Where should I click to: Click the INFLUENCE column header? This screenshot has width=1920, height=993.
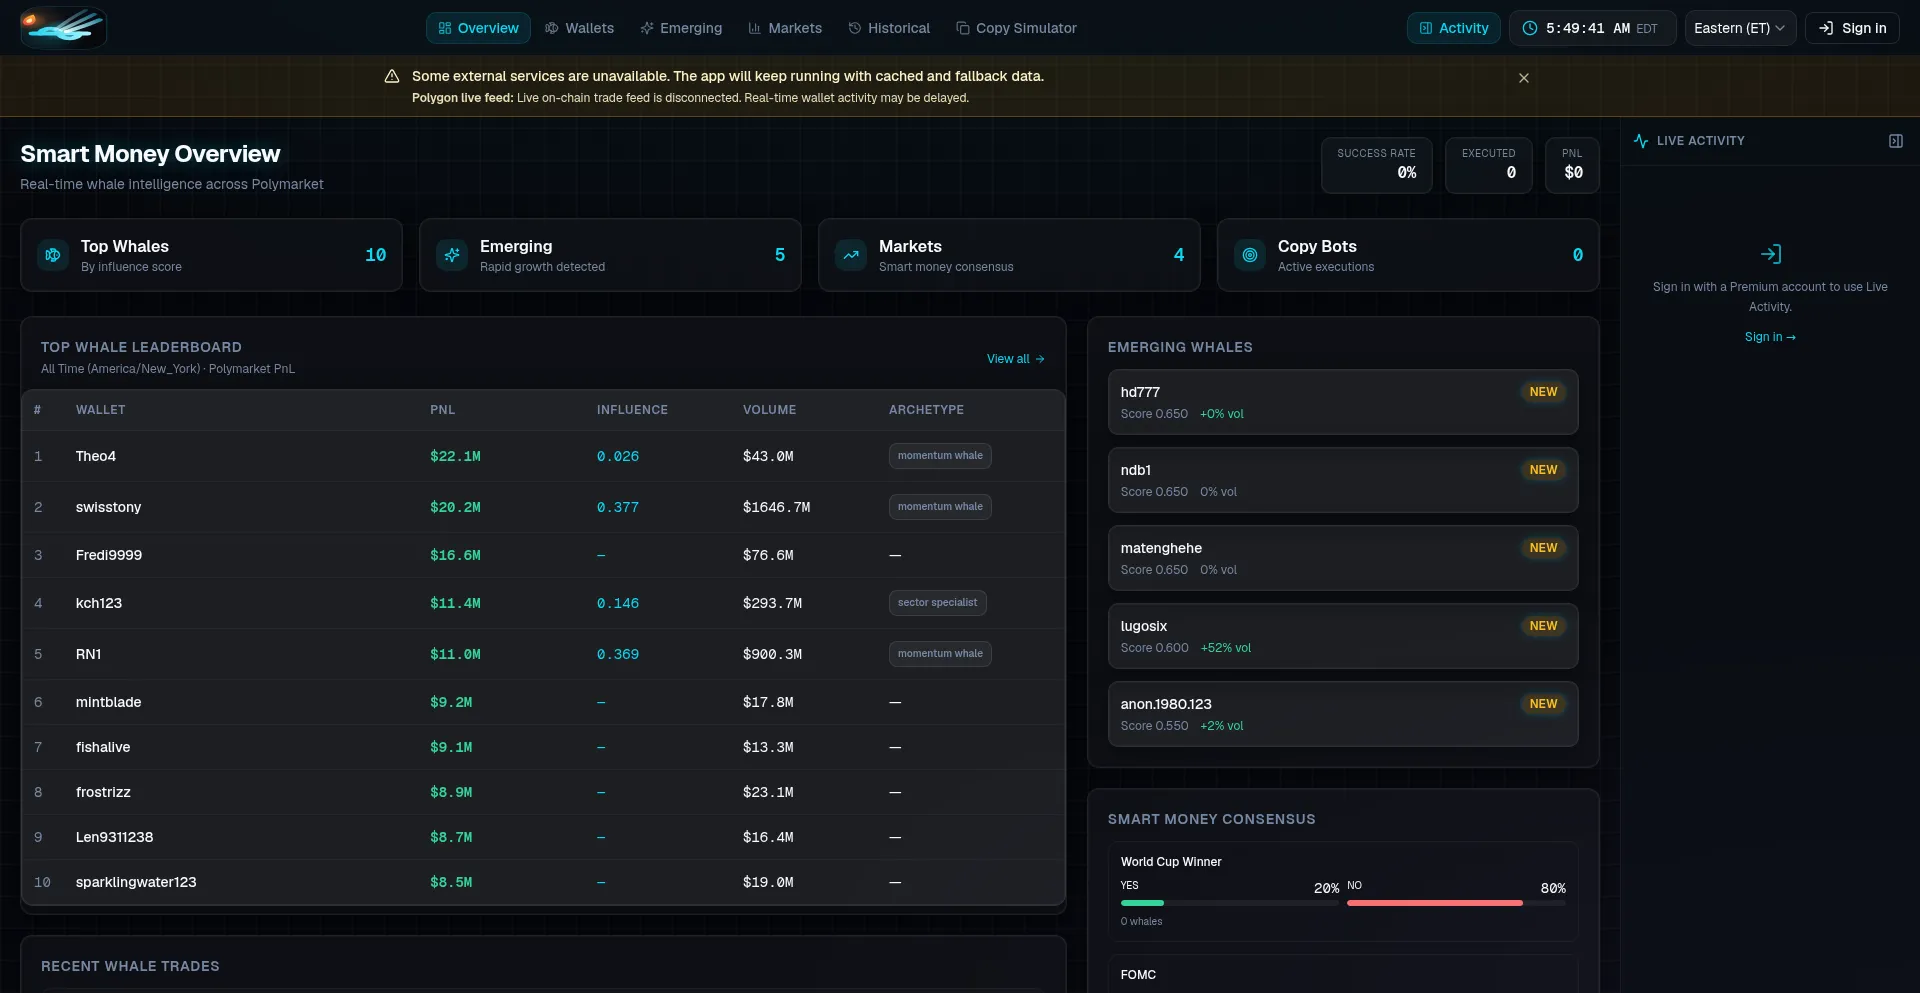pos(632,410)
